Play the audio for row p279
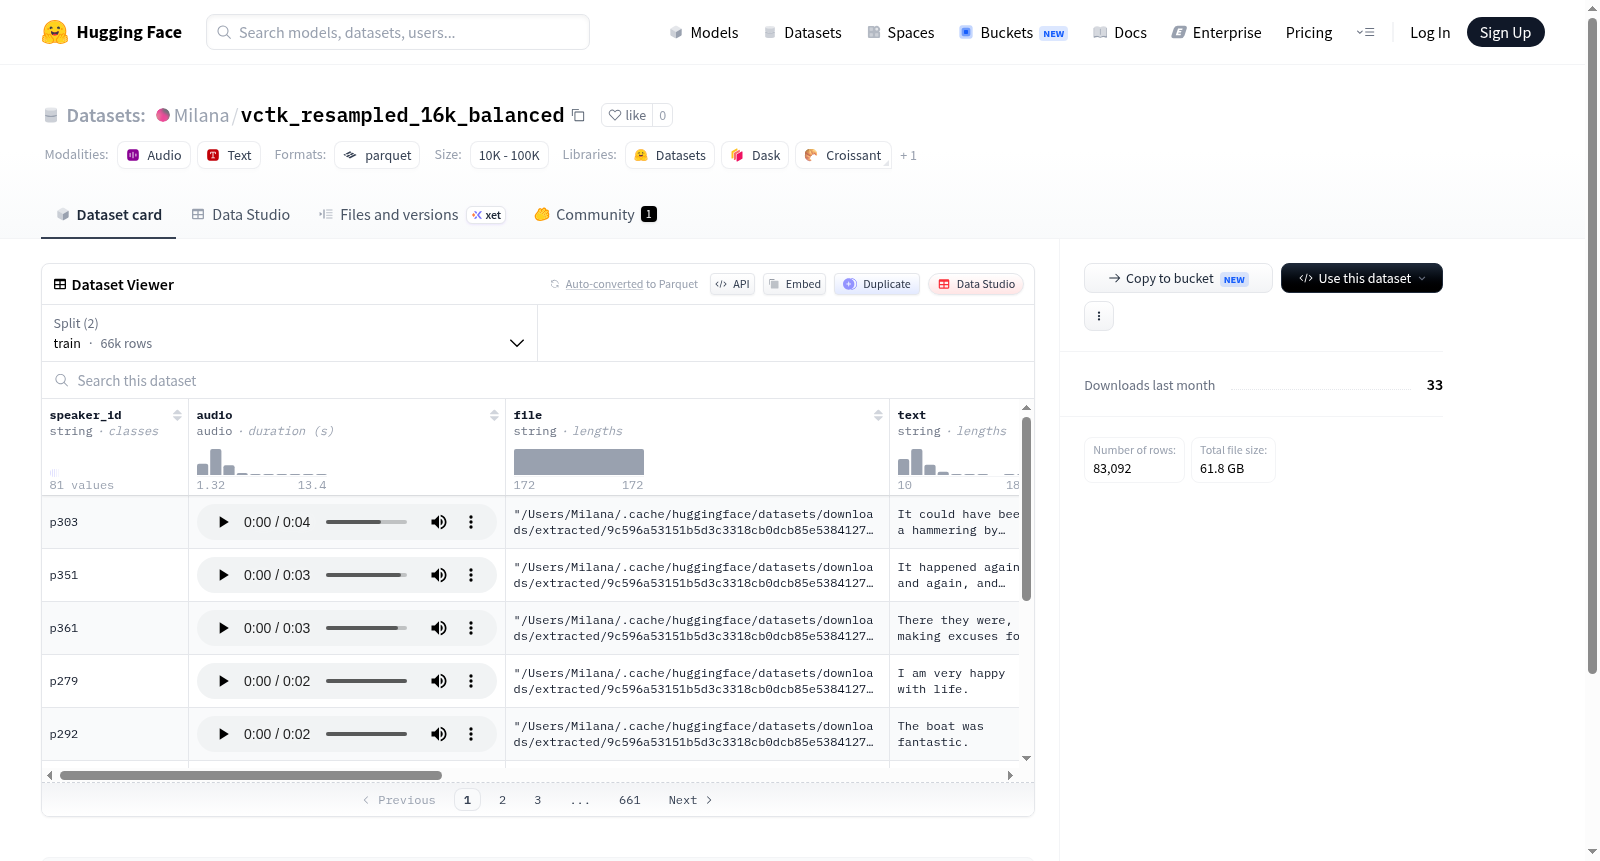1600x861 pixels. pyautogui.click(x=223, y=681)
